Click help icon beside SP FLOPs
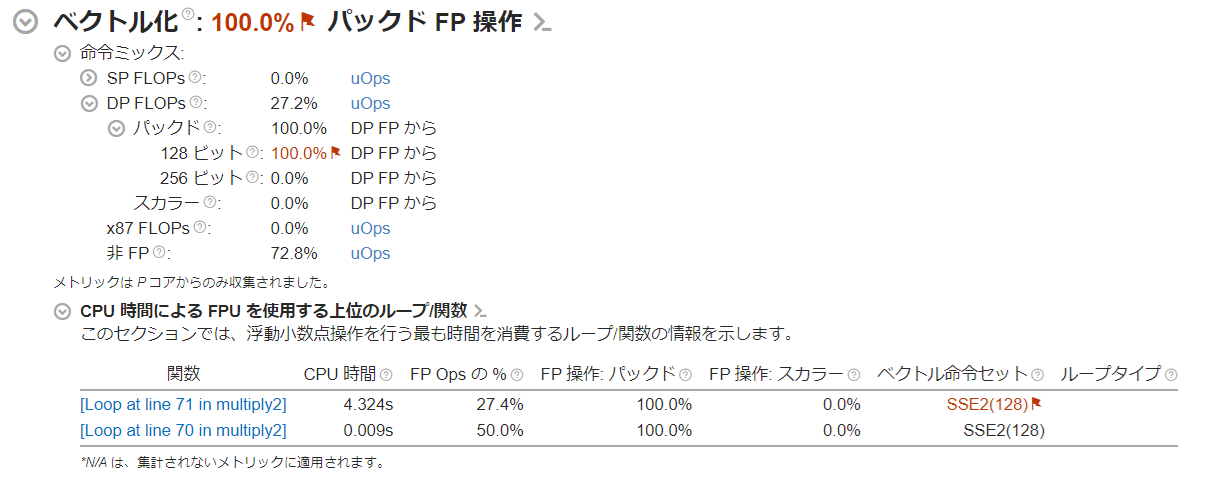1224x484 pixels. [x=195, y=77]
